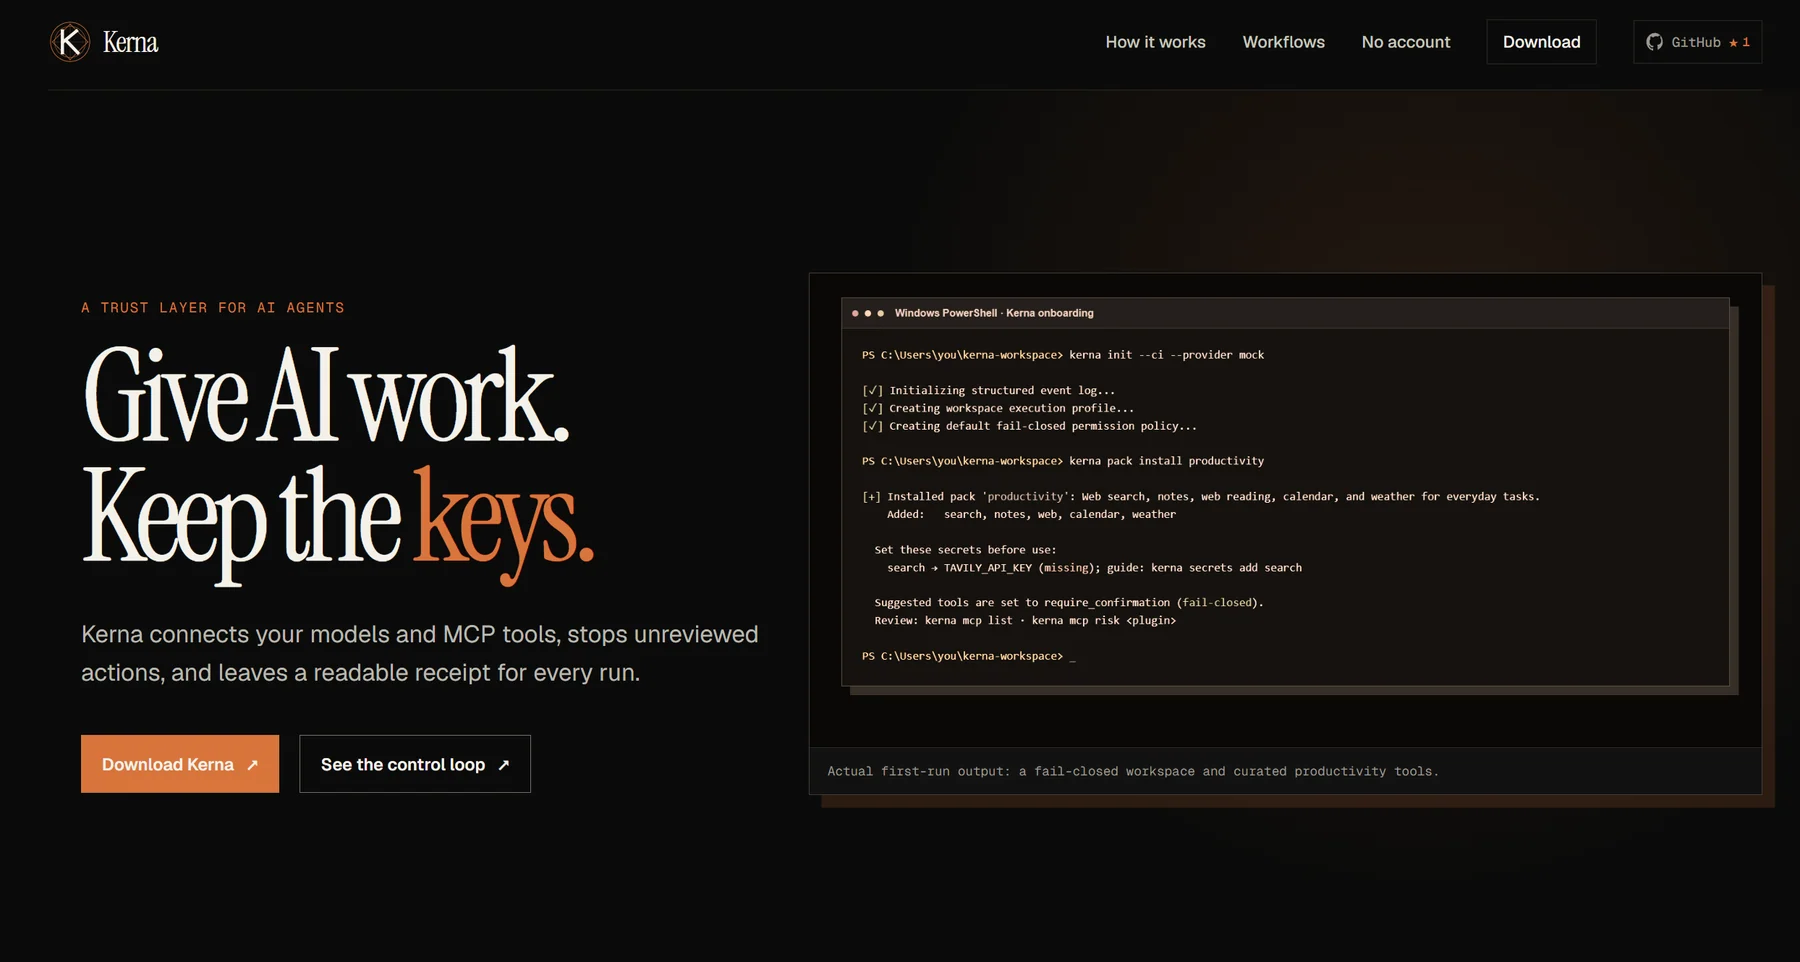Viewport: 1800px width, 962px height.
Task: Go to the Workflows nav link
Action: click(x=1283, y=42)
